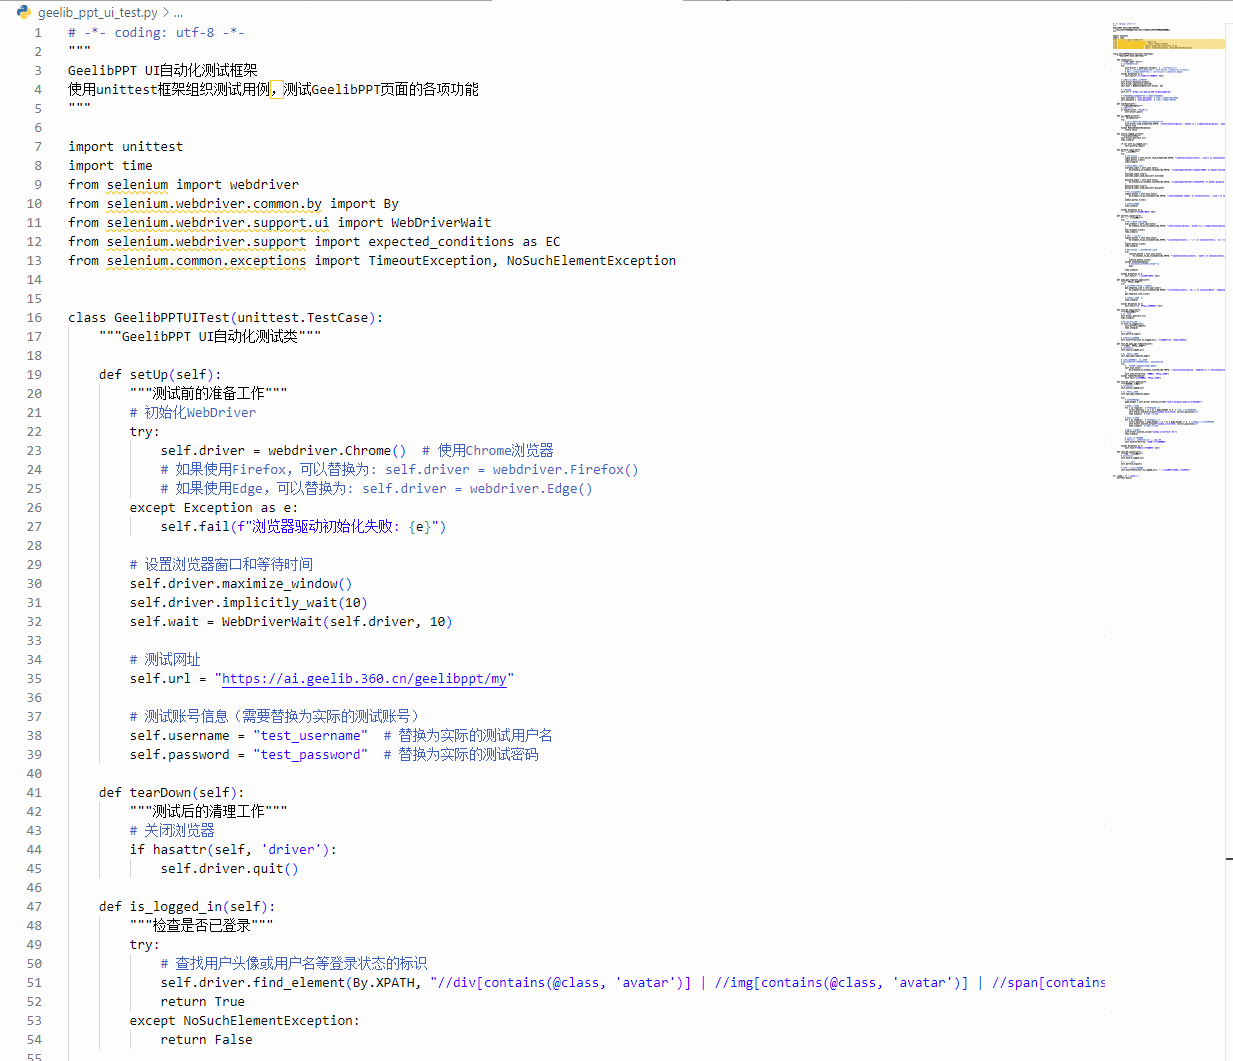
Task: Select line number 16 in the gutter
Action: pos(35,318)
